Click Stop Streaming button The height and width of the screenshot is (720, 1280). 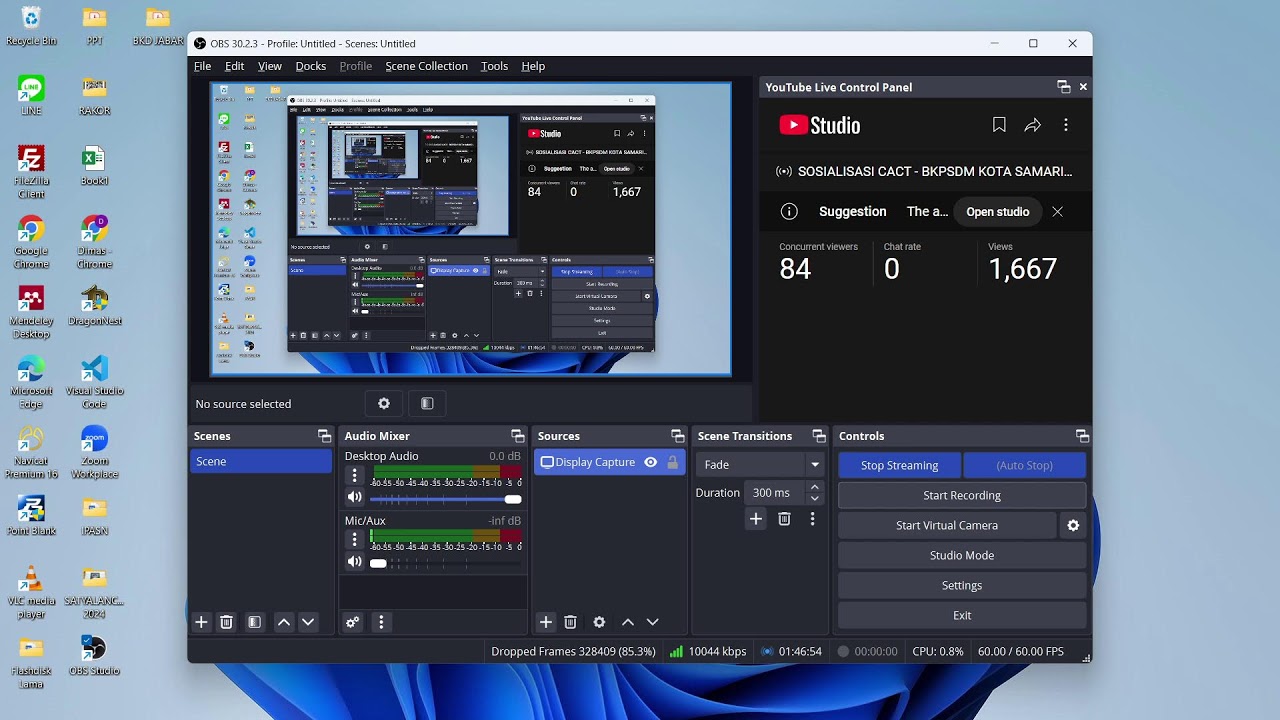(x=900, y=465)
